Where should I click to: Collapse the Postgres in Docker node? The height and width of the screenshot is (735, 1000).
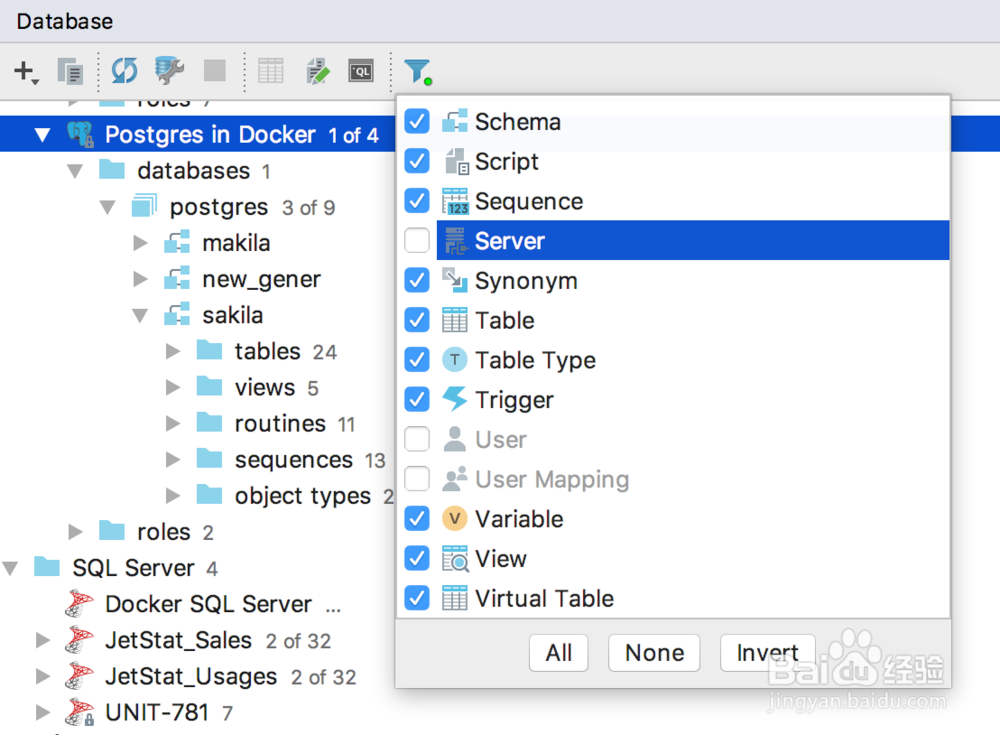click(x=42, y=135)
